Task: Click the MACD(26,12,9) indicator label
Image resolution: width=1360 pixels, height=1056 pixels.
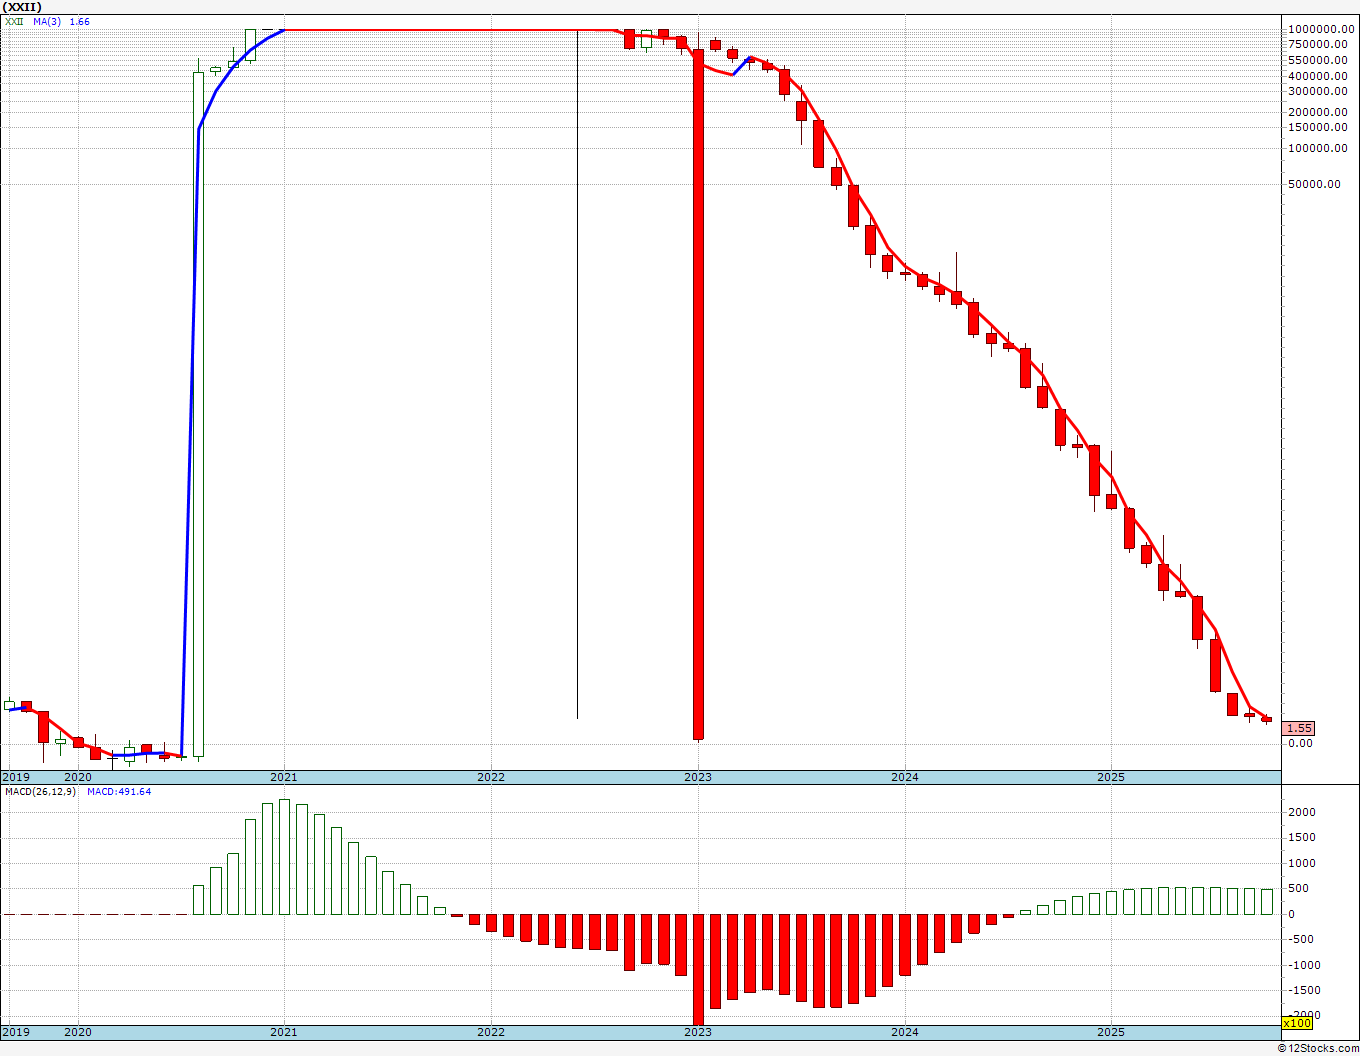Action: pos(41,792)
